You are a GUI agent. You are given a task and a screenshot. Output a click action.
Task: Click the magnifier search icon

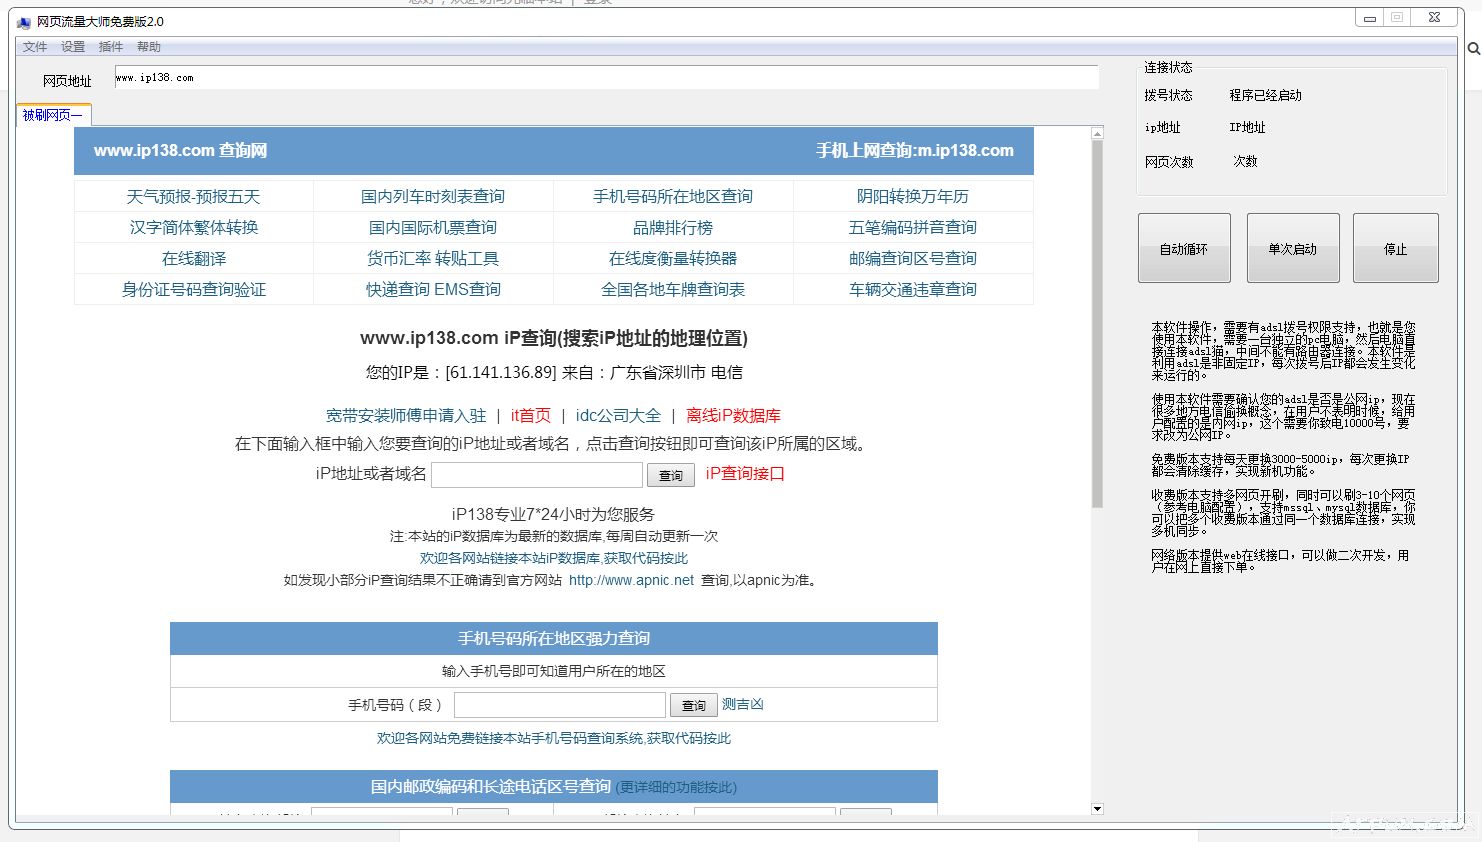click(x=1472, y=48)
